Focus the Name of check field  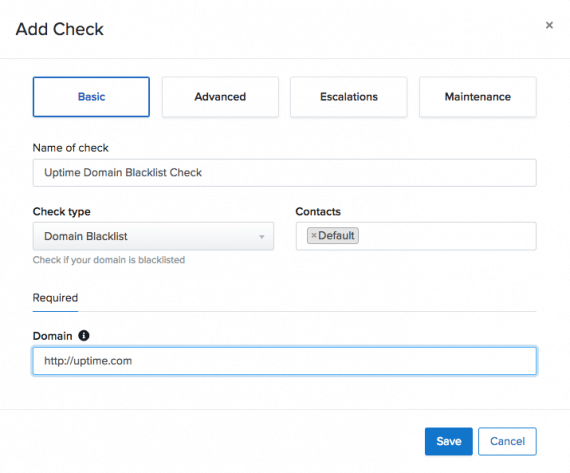(x=284, y=173)
